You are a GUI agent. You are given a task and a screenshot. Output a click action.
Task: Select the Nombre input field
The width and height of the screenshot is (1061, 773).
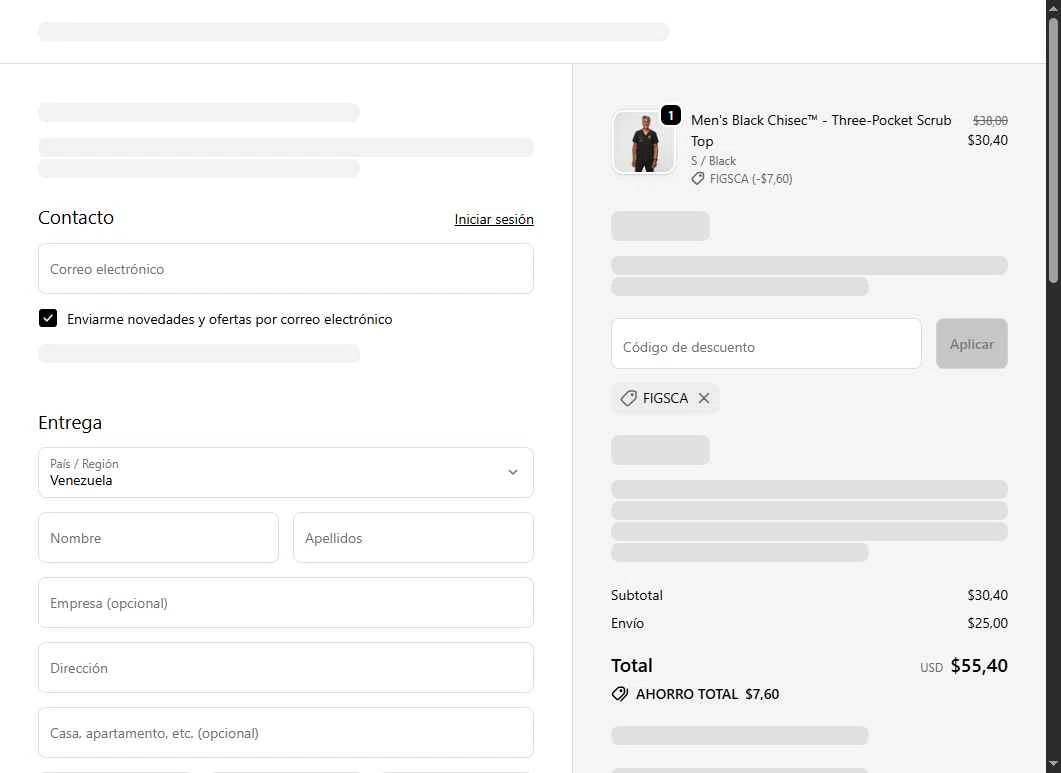[158, 538]
